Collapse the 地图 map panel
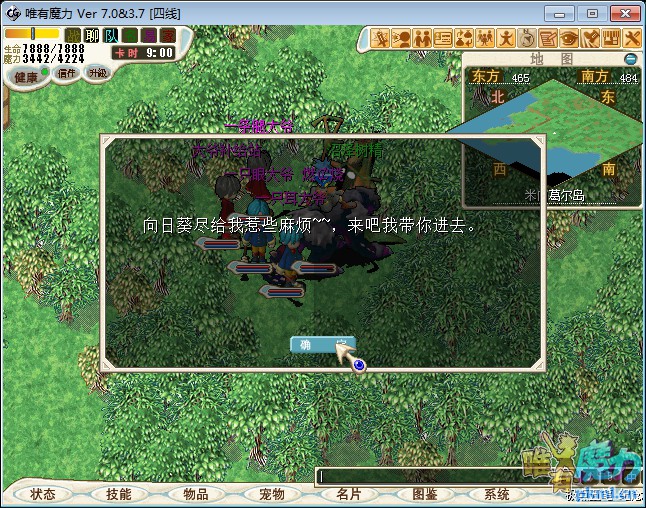This screenshot has height=508, width=646. pyautogui.click(x=630, y=59)
